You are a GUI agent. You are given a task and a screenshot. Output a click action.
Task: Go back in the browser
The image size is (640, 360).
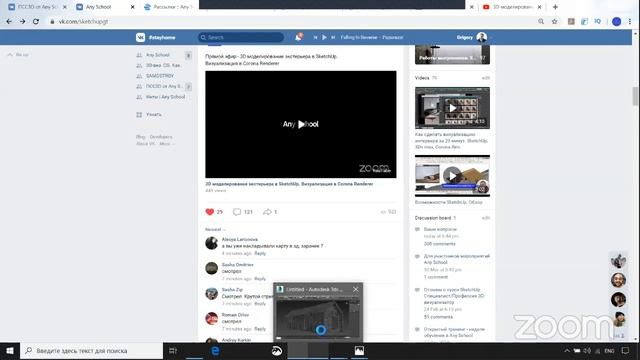[x=9, y=21]
